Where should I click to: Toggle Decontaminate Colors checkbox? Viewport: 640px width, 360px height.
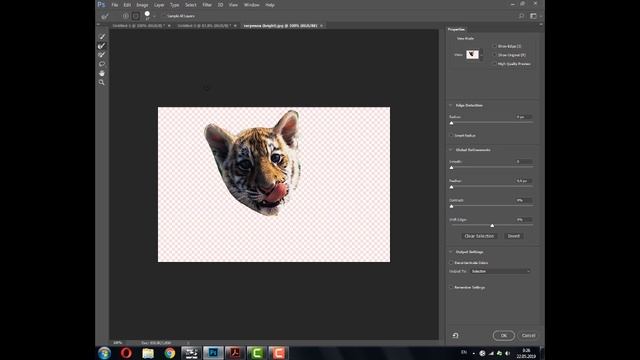[x=451, y=263]
